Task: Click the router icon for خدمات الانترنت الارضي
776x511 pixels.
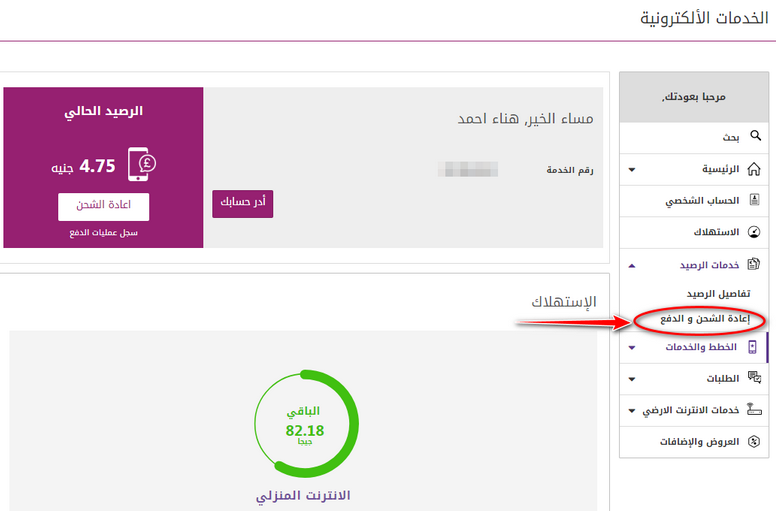Action: tap(754, 409)
